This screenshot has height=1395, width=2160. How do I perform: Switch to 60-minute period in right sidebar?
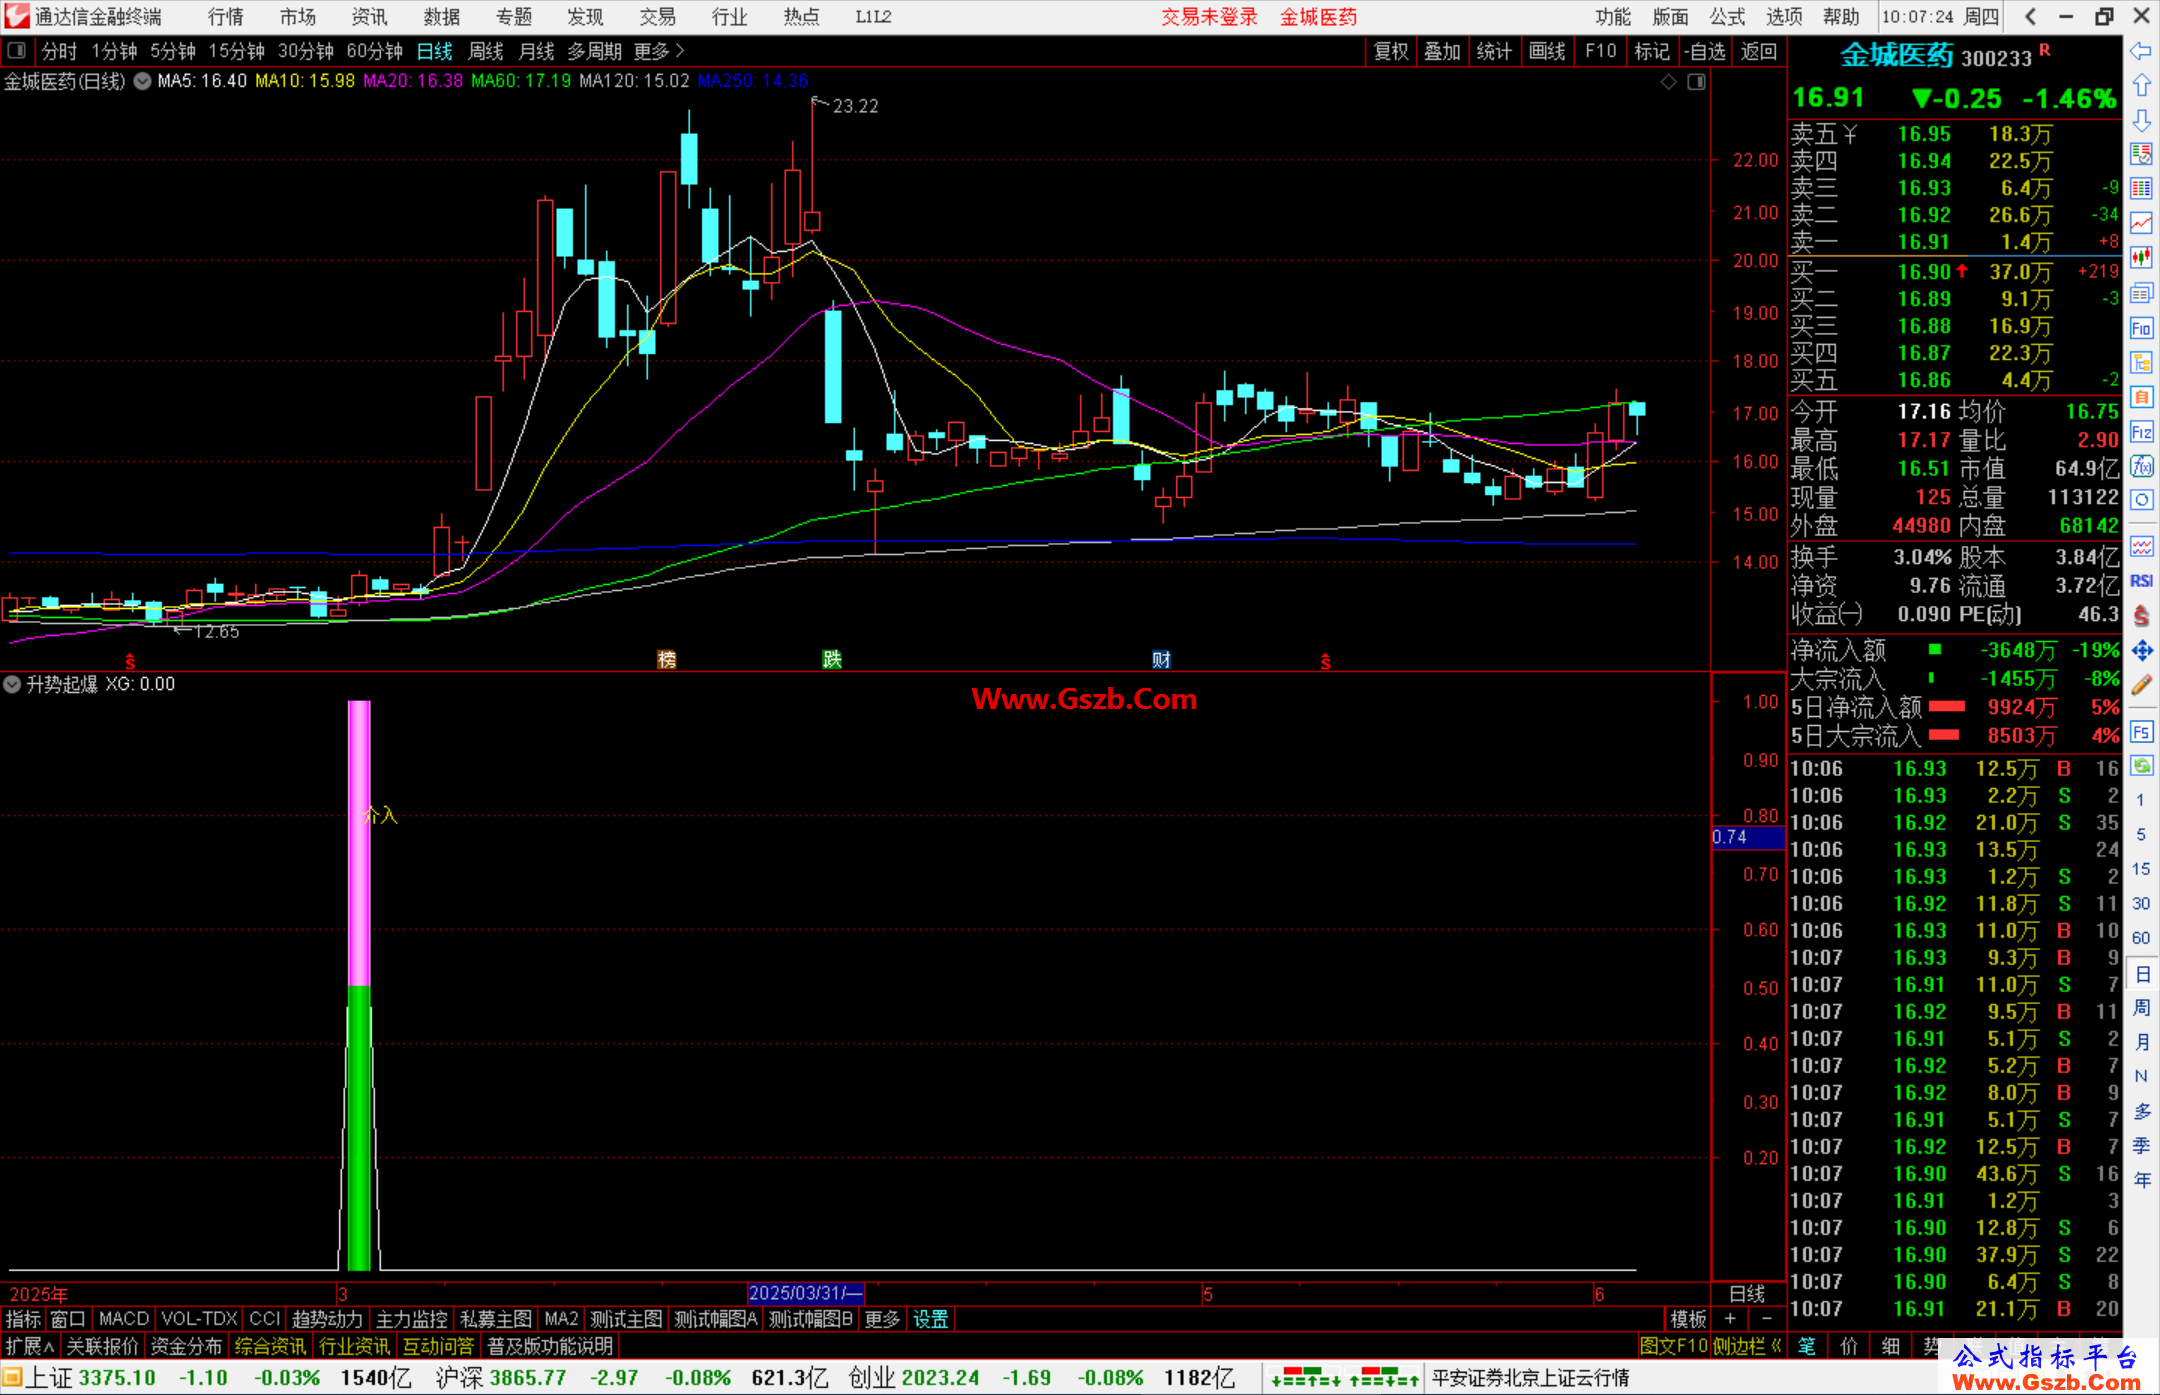[x=2140, y=938]
